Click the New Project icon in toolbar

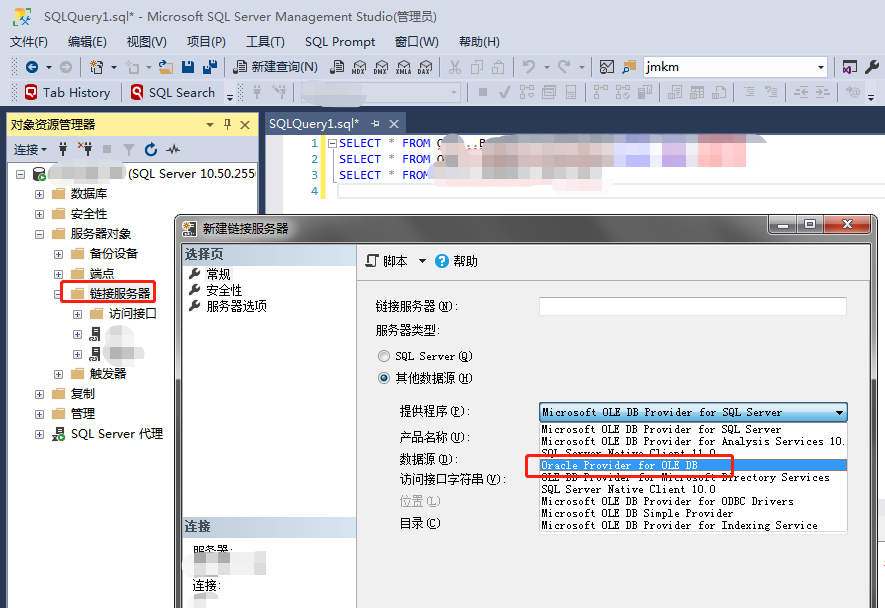(x=97, y=67)
